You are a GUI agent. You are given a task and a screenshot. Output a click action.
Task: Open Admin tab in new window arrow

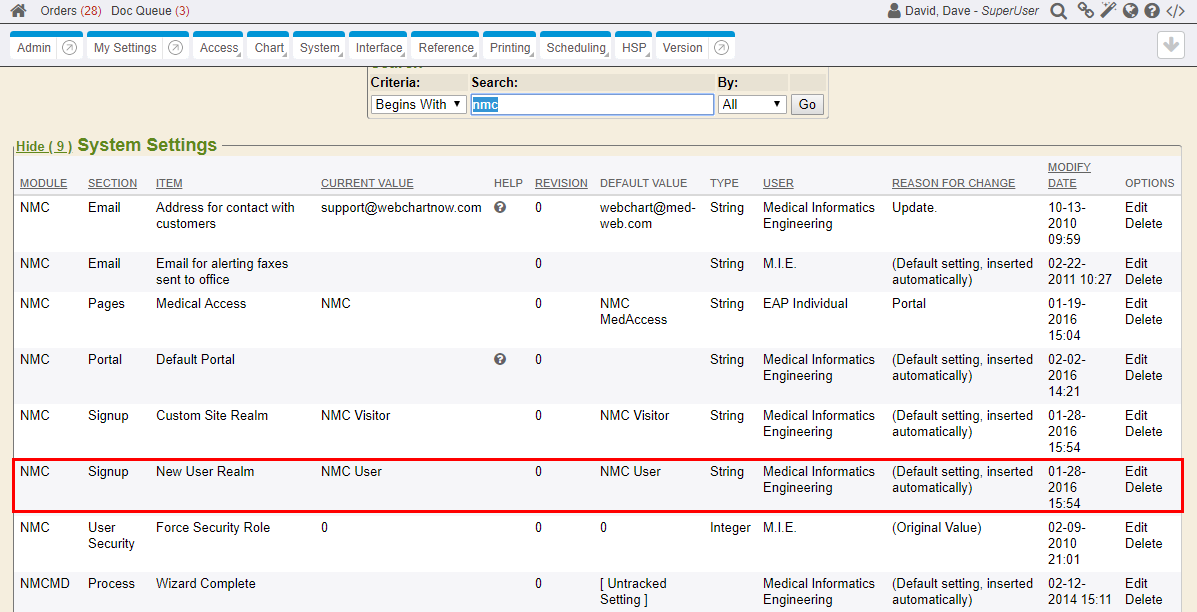(69, 48)
